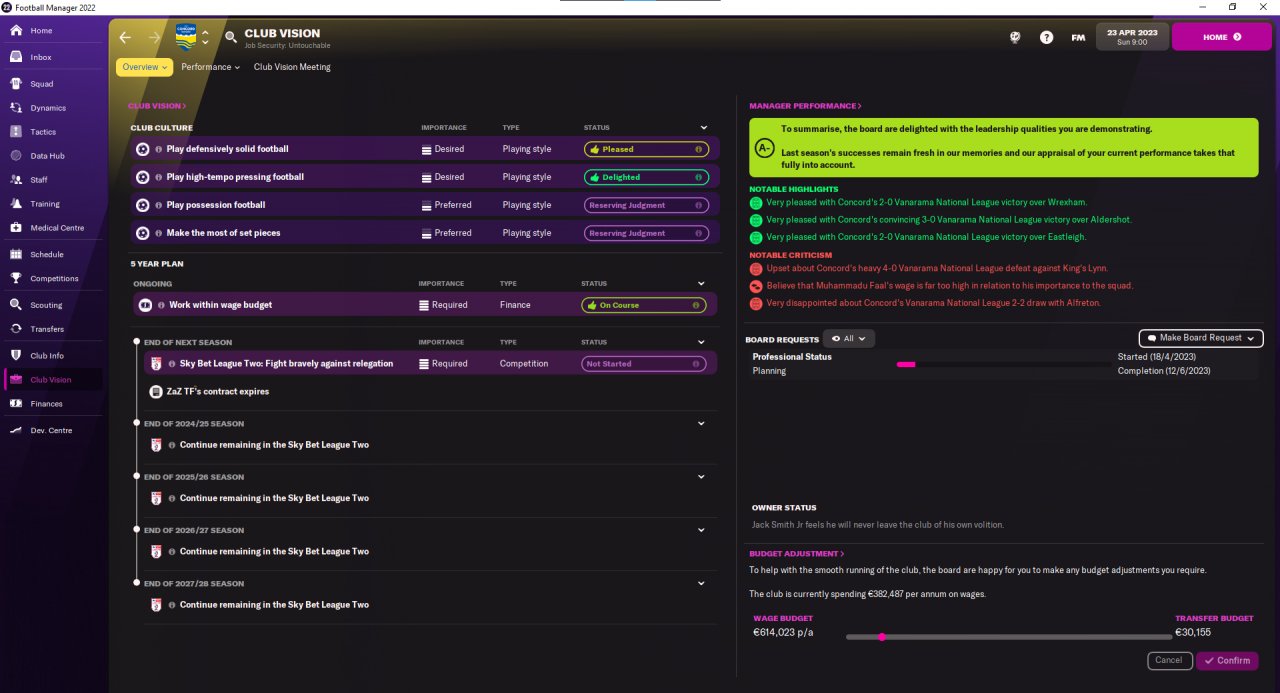Click the Home continue button
1280x693 pixels.
tap(1221, 37)
